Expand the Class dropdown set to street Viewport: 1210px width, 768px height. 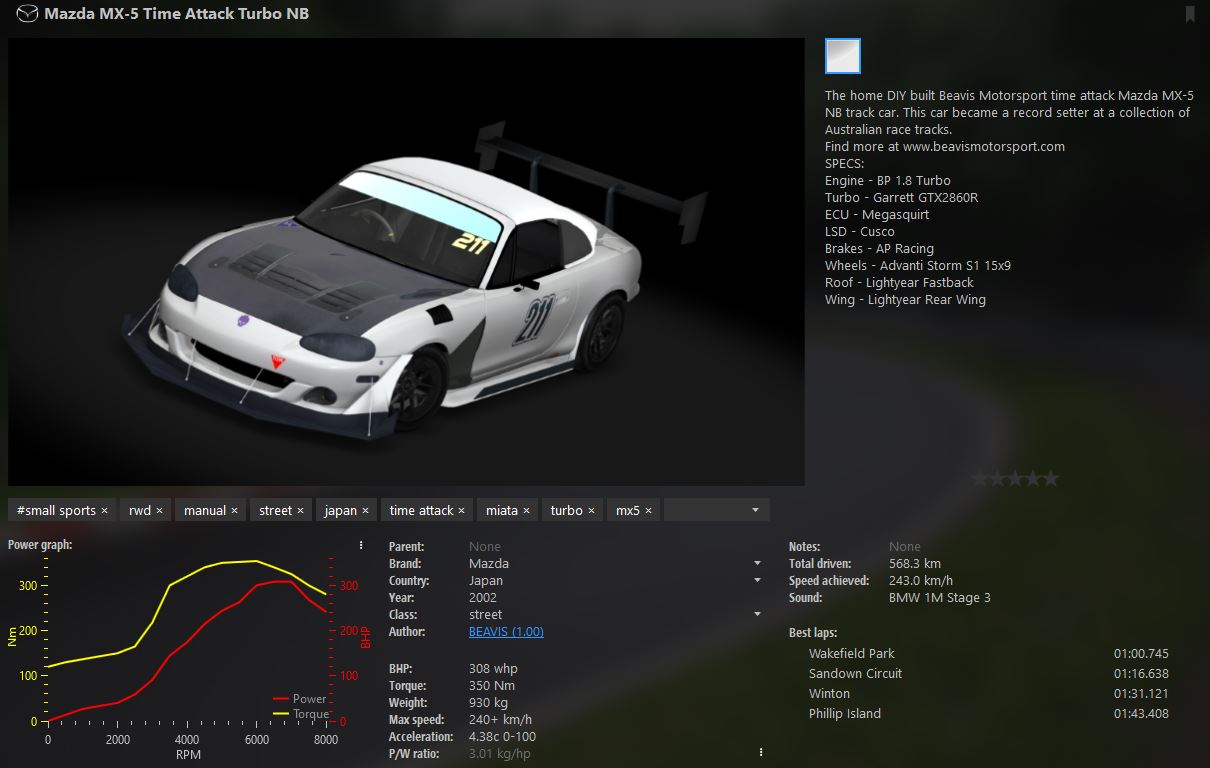click(757, 614)
